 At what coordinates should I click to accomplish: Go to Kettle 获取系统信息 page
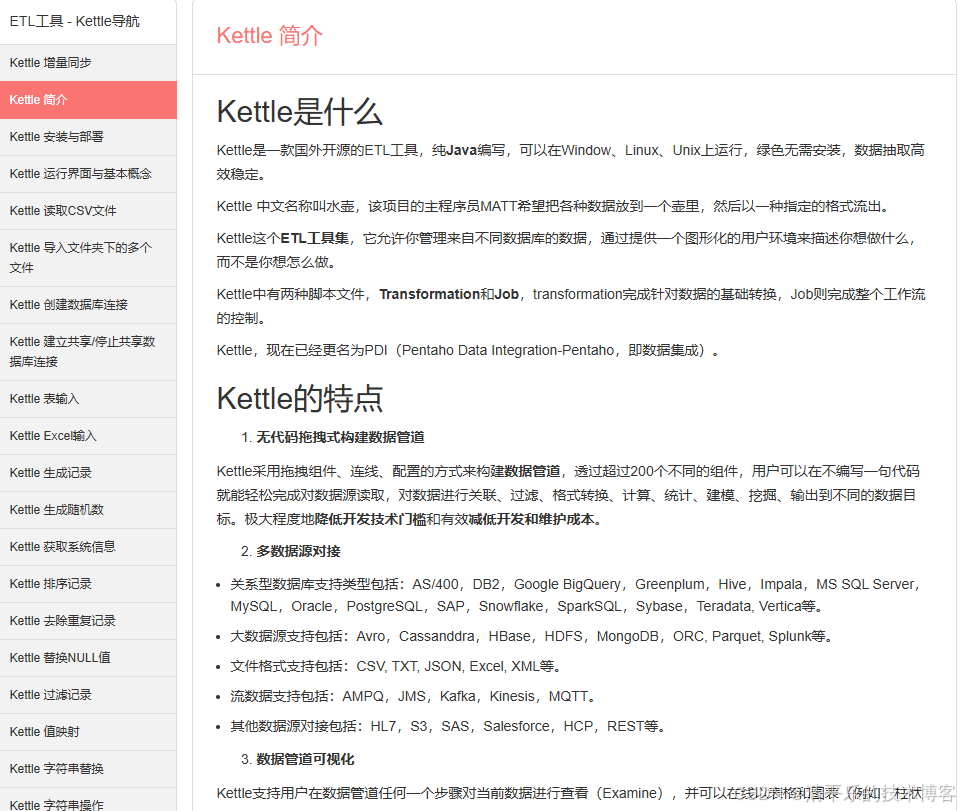click(88, 547)
